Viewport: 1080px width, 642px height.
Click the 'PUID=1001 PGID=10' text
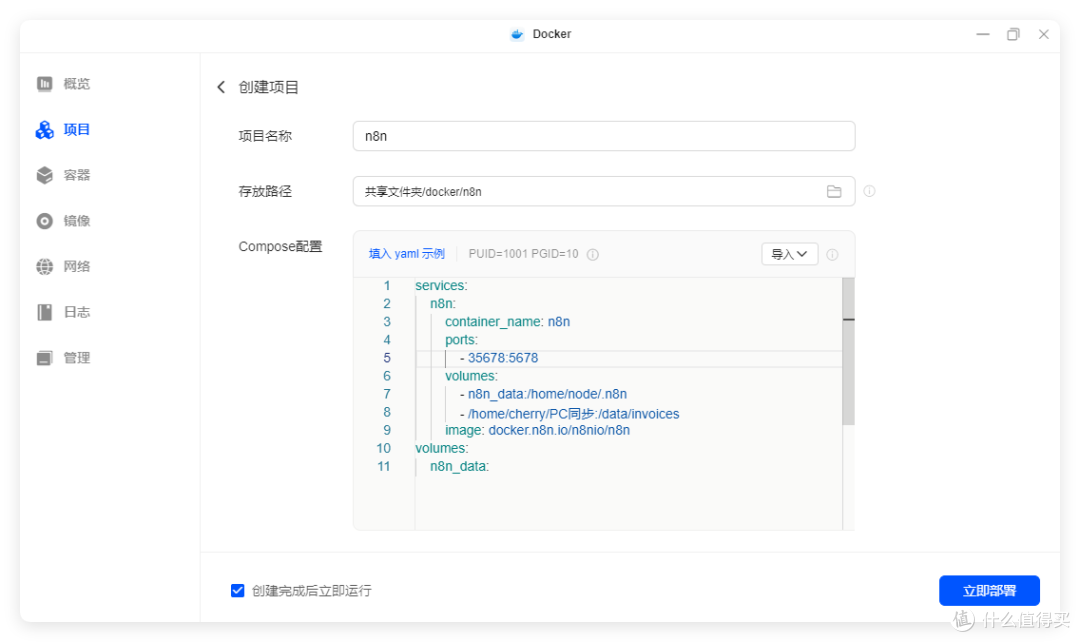tap(523, 254)
